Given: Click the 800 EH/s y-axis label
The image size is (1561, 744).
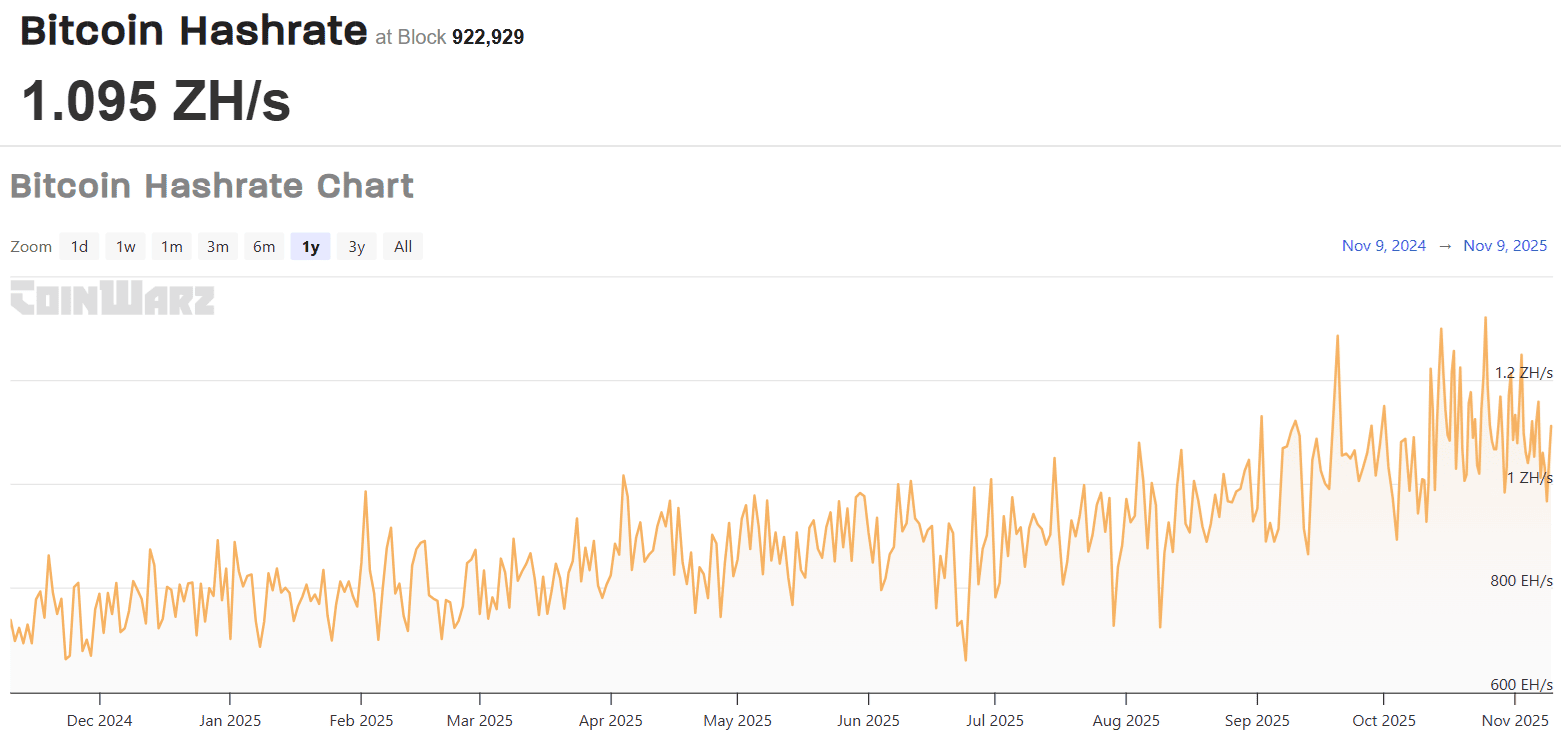Looking at the screenshot, I should (1521, 581).
